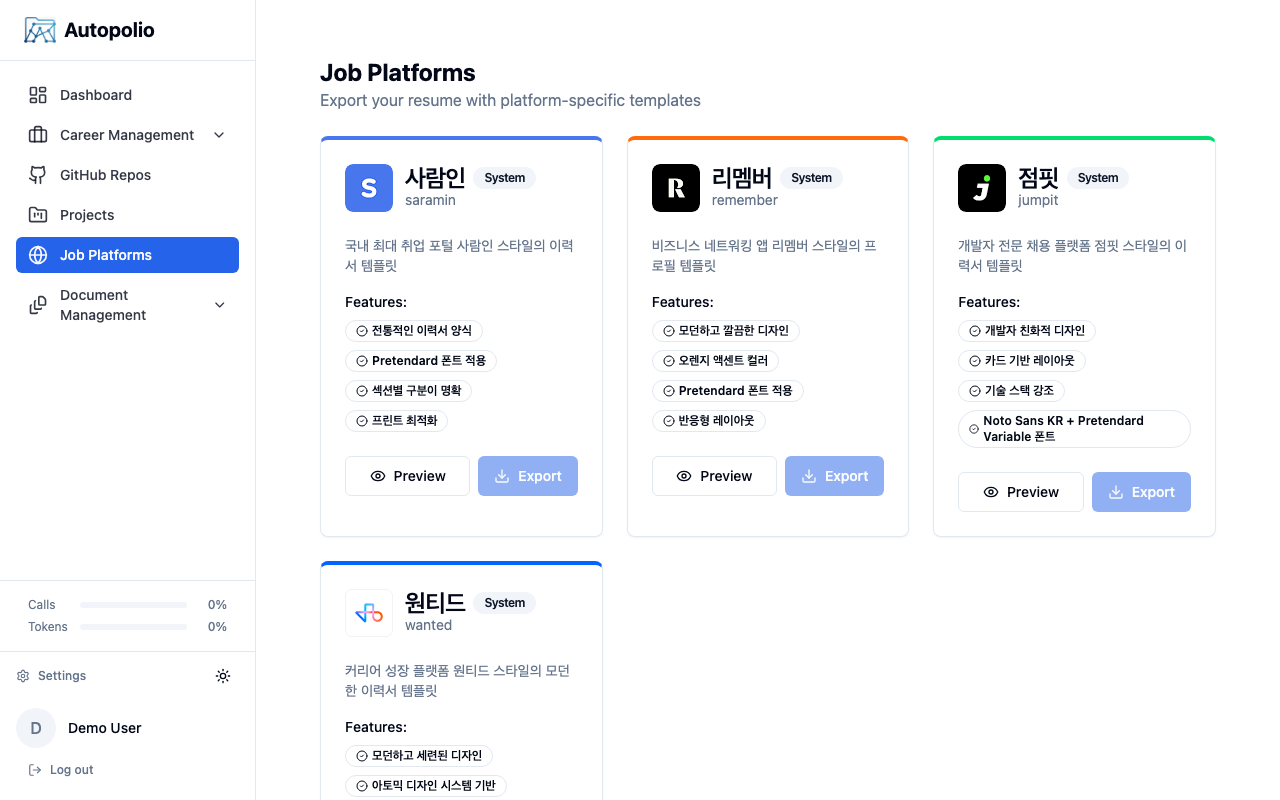Image resolution: width=1280 pixels, height=800 pixels.
Task: Click Log out
Action: click(x=60, y=769)
